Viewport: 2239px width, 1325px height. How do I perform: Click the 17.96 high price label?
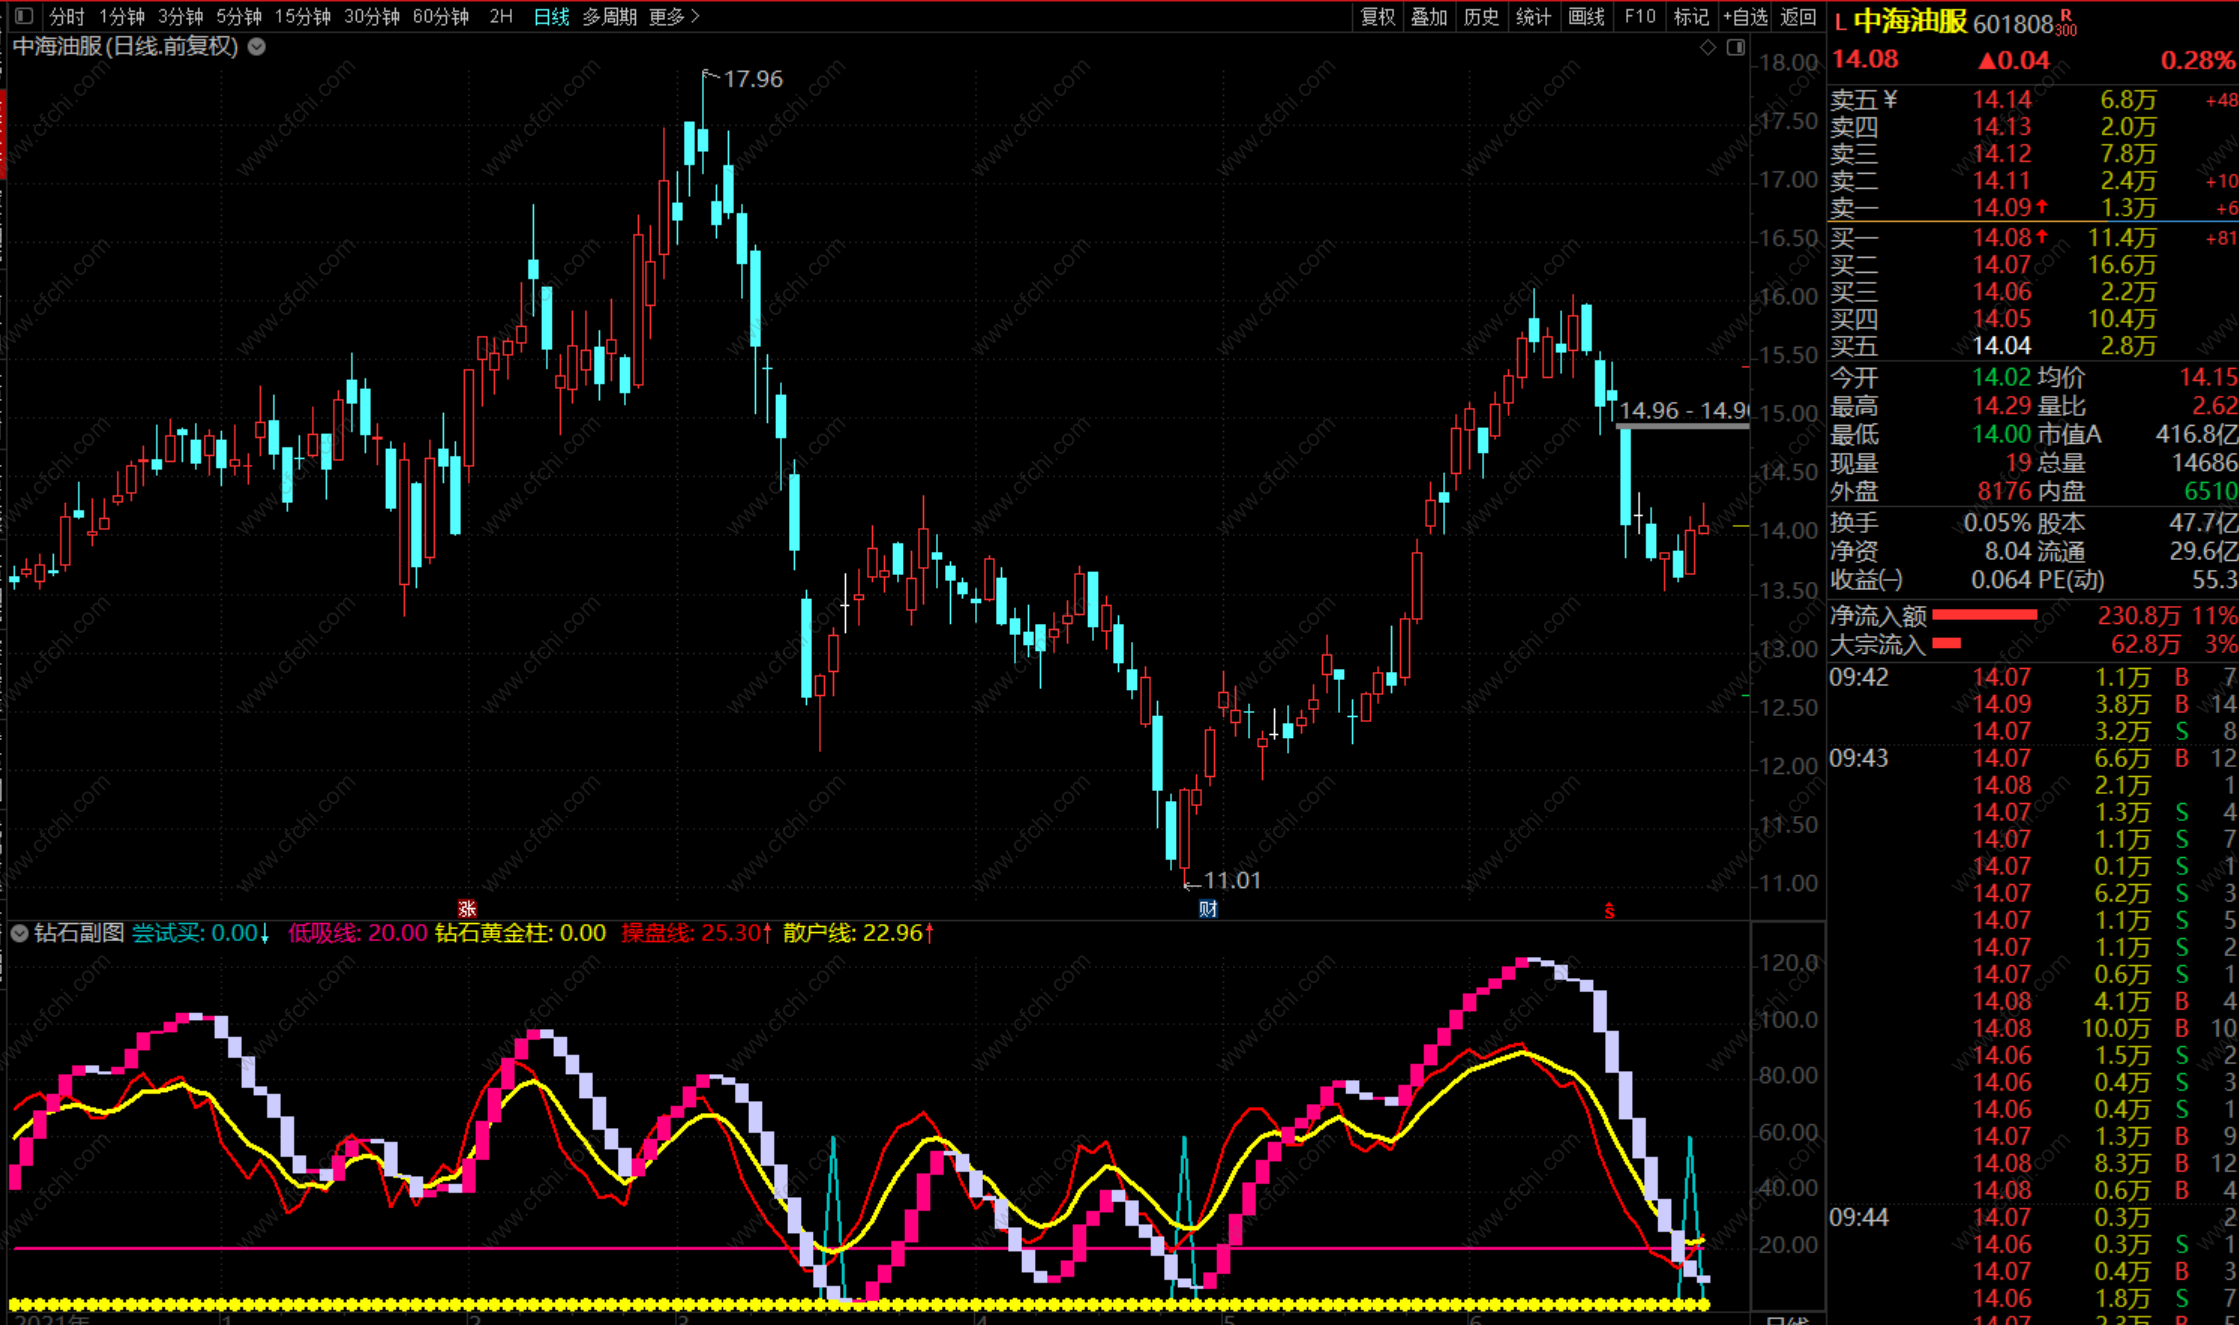point(752,79)
